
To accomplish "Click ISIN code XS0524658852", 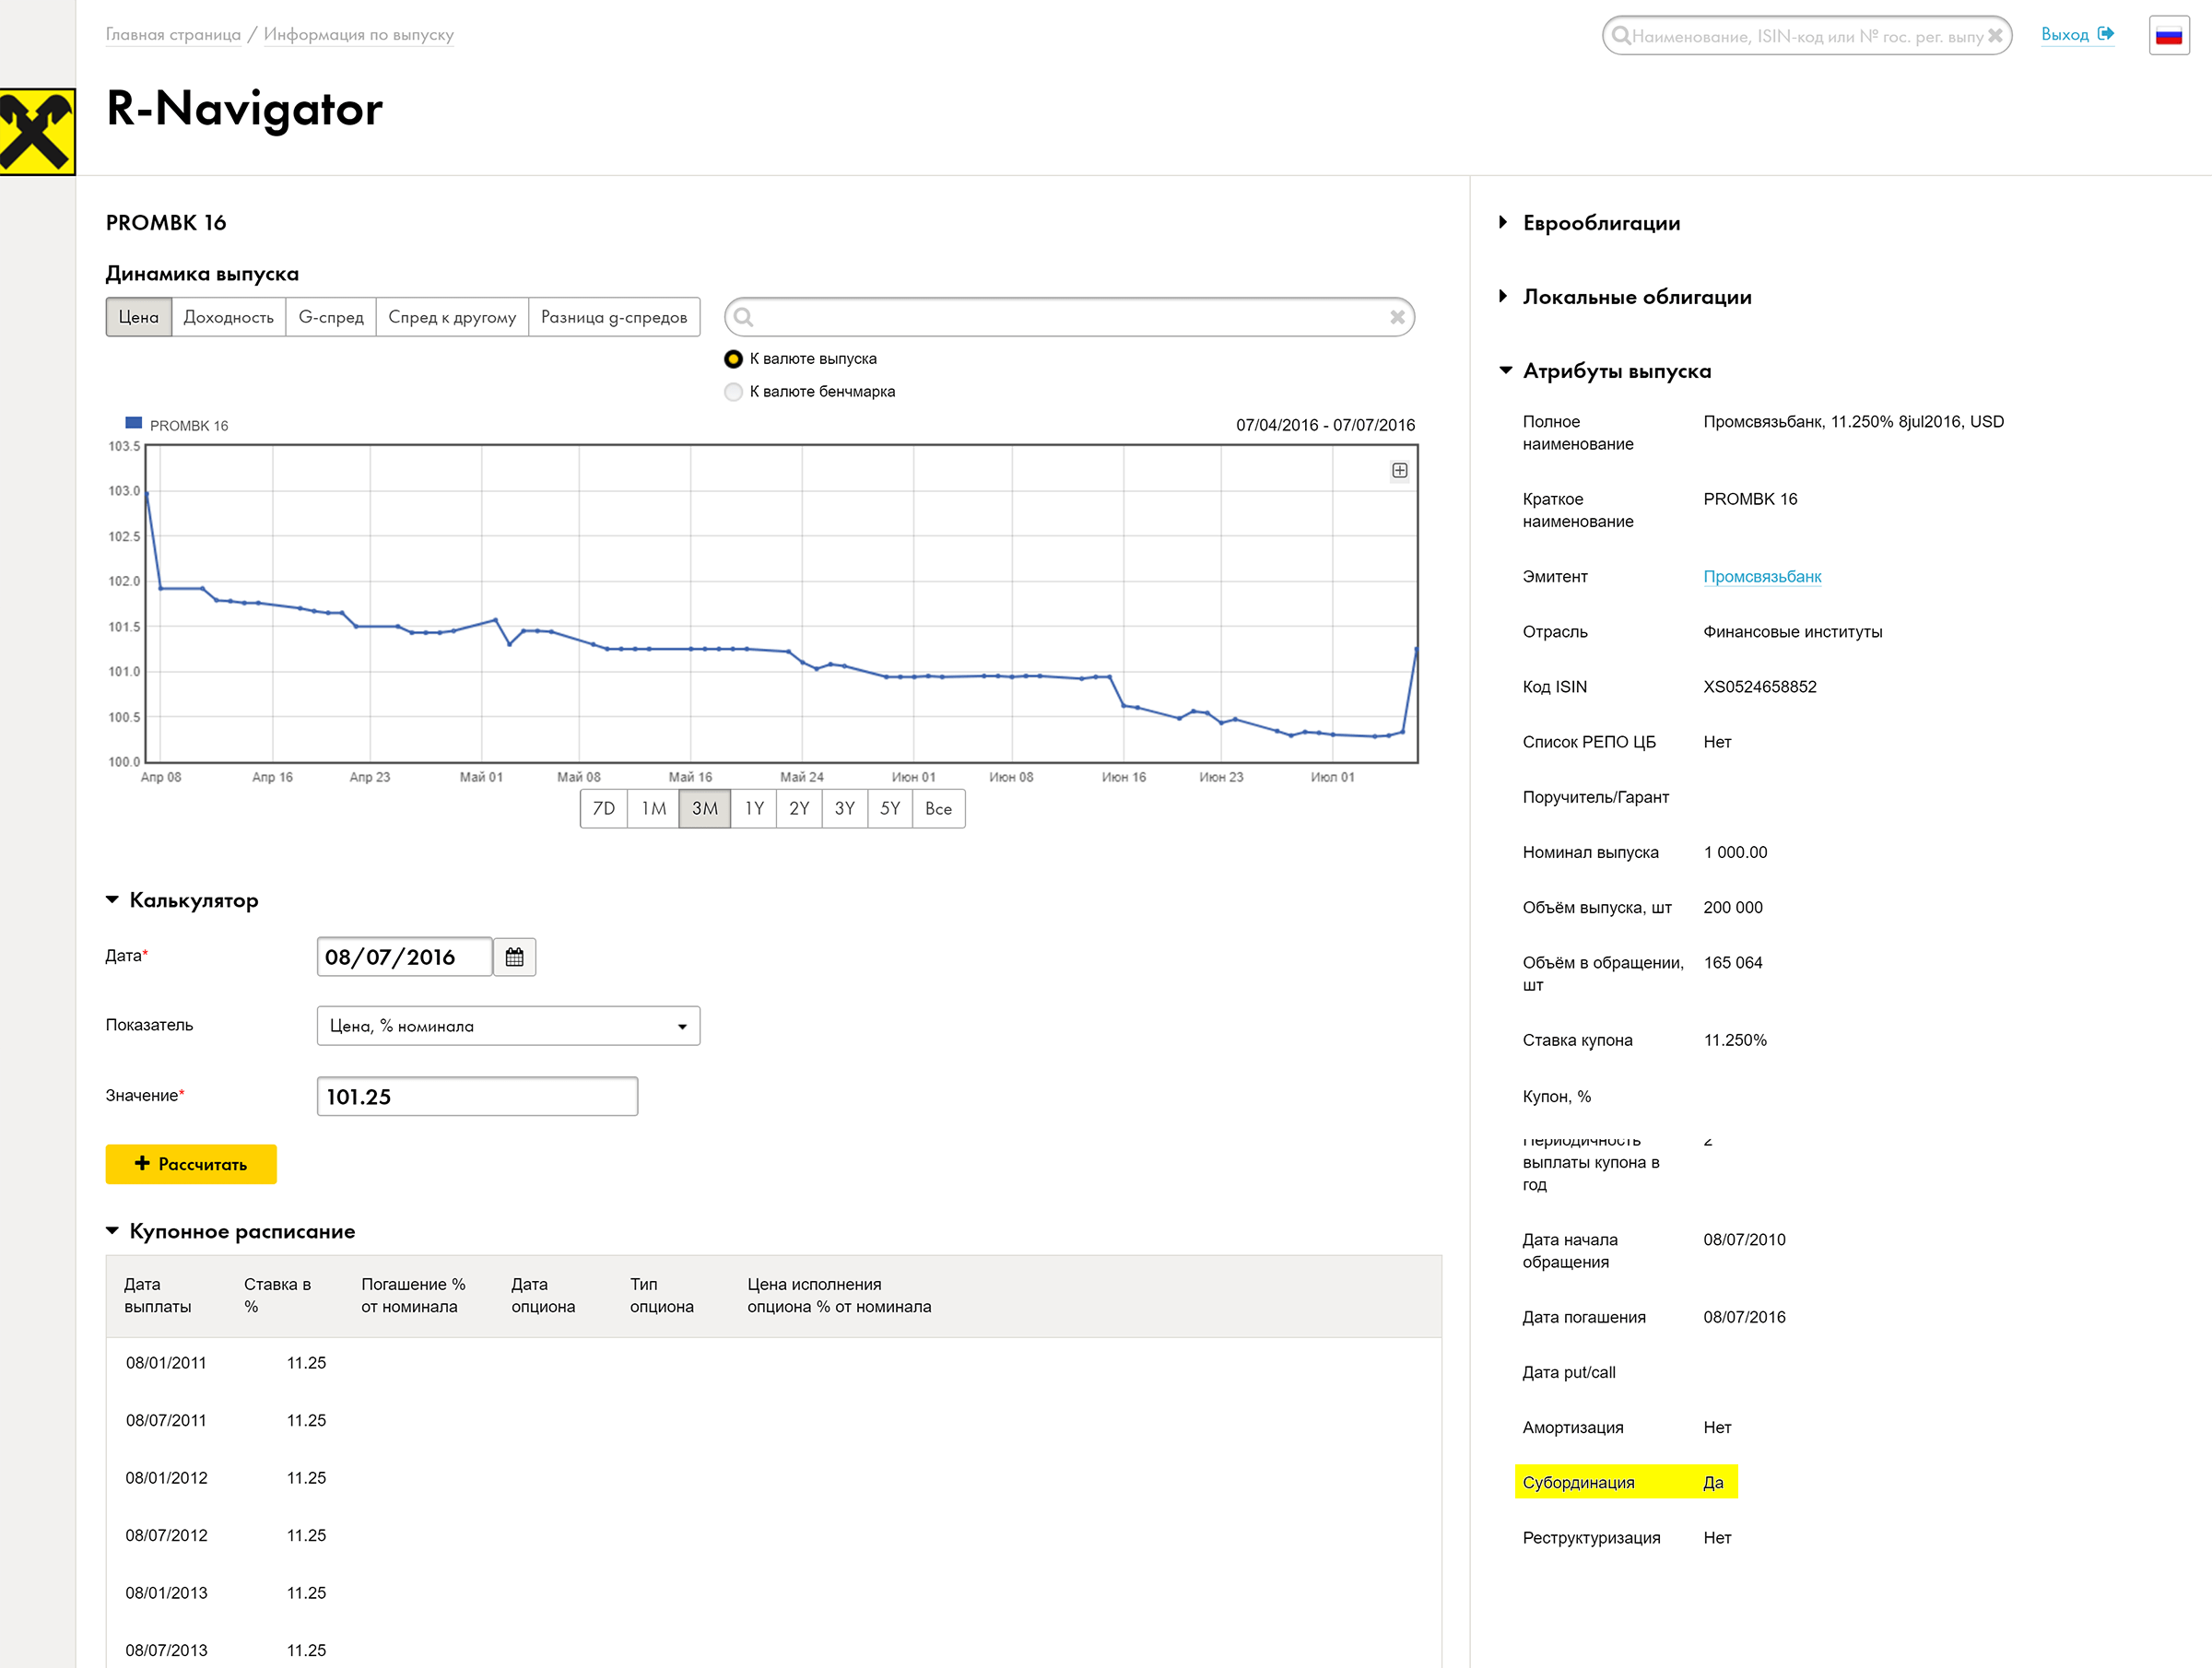I will [x=1760, y=687].
